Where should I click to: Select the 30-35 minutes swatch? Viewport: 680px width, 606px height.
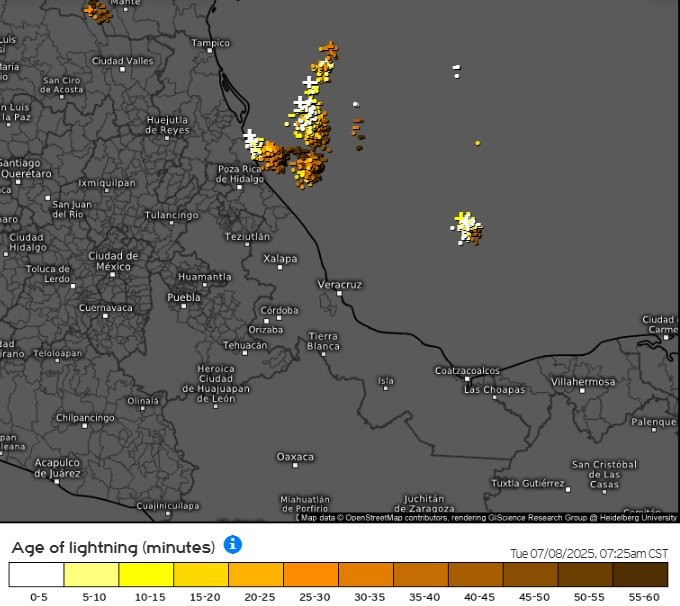[366, 575]
